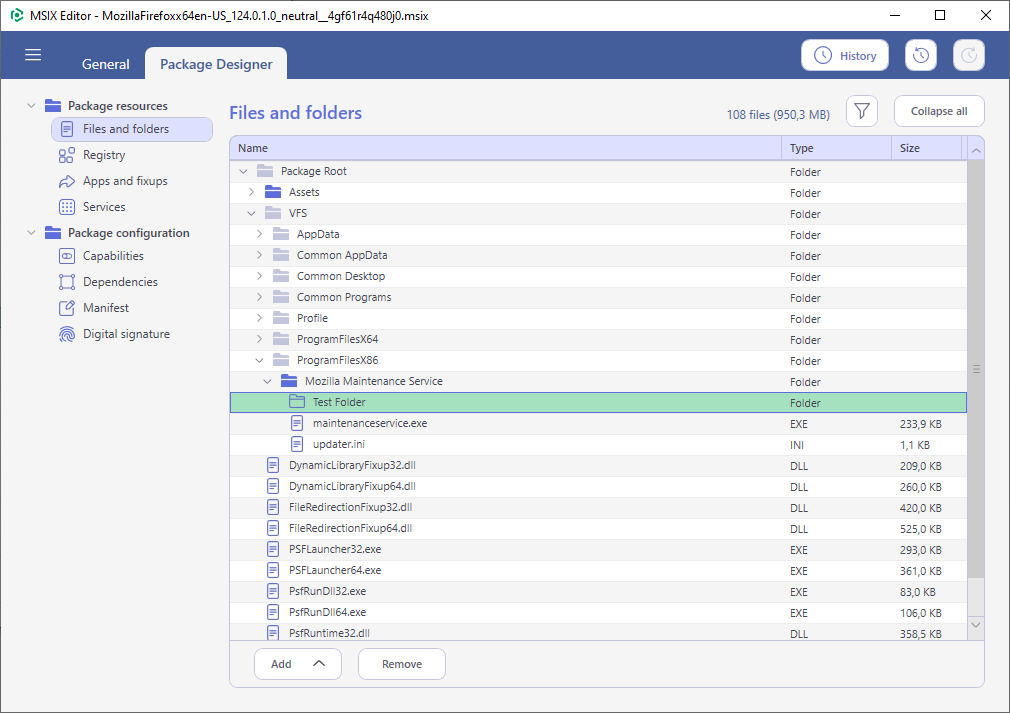
Task: Collapse the ProgramFilesX86 folder
Action: [x=260, y=360]
